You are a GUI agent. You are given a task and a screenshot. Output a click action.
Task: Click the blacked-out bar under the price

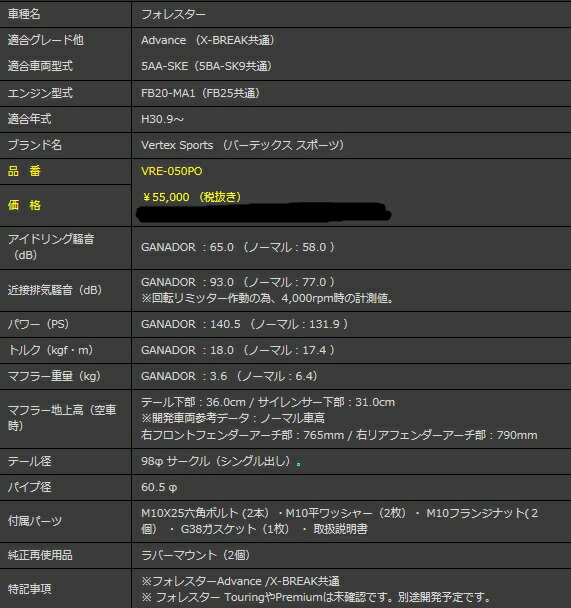point(264,212)
